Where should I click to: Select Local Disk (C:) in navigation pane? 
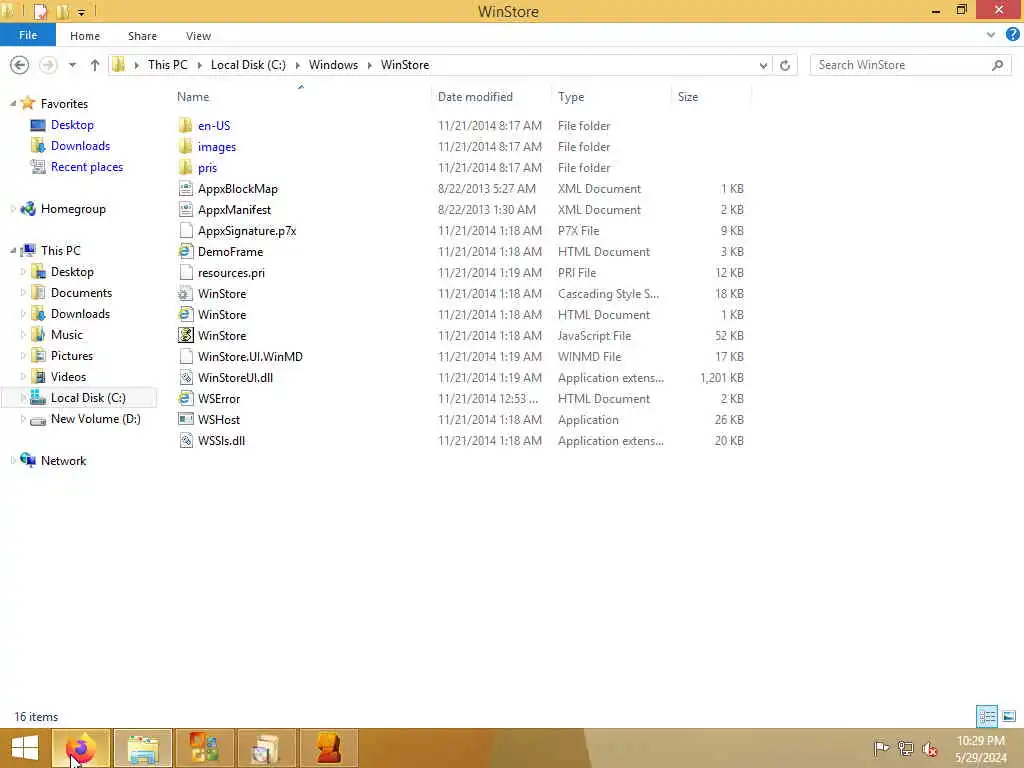pos(88,397)
